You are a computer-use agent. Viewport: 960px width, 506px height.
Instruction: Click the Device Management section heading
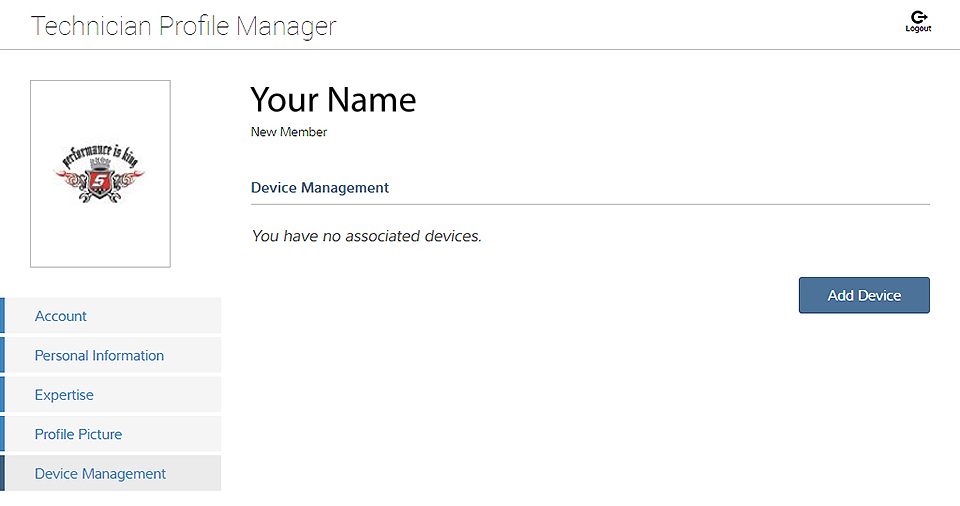click(320, 187)
